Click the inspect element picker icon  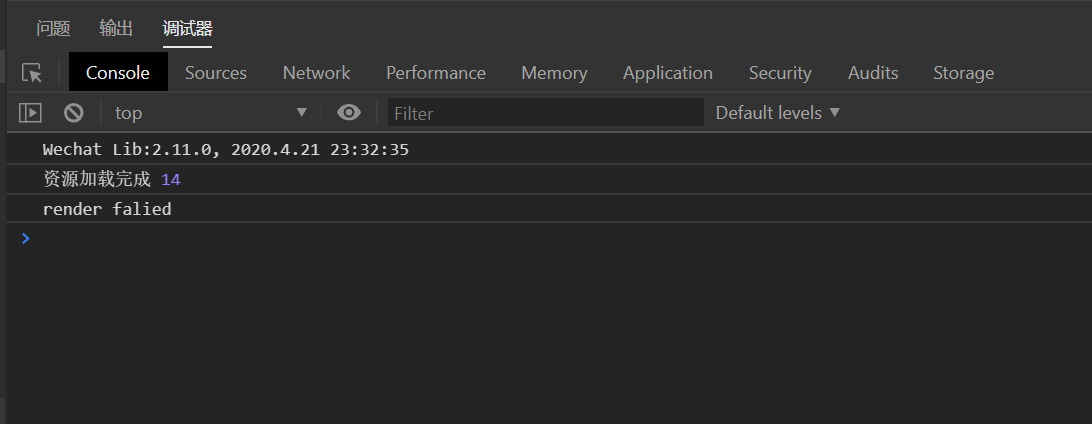tap(32, 73)
